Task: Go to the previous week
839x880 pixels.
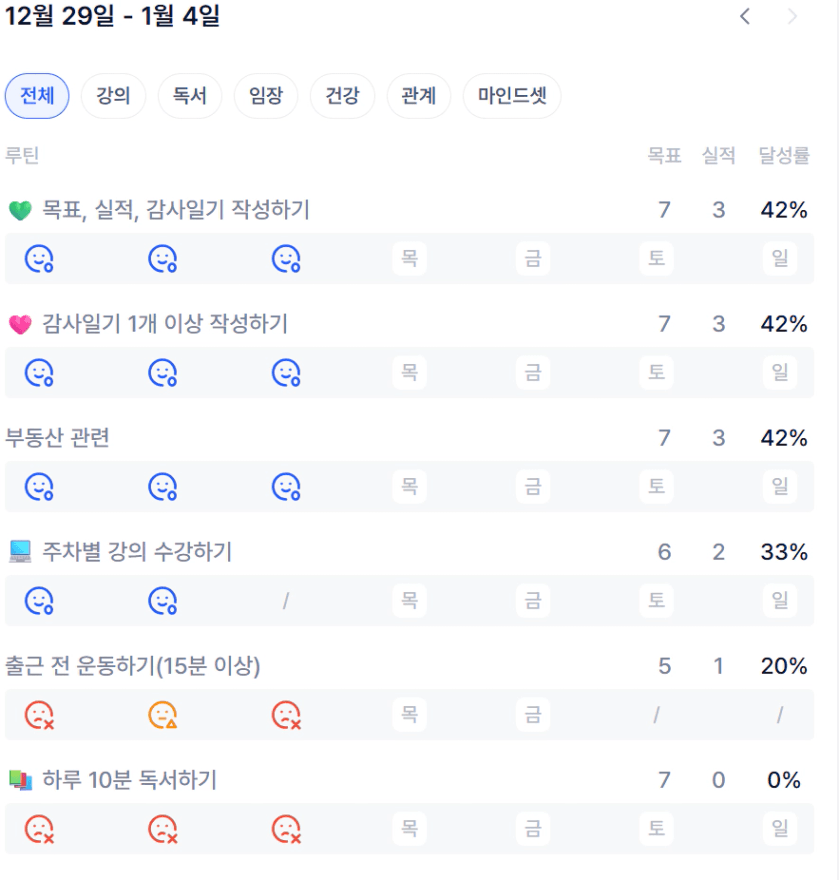Action: coord(745,16)
